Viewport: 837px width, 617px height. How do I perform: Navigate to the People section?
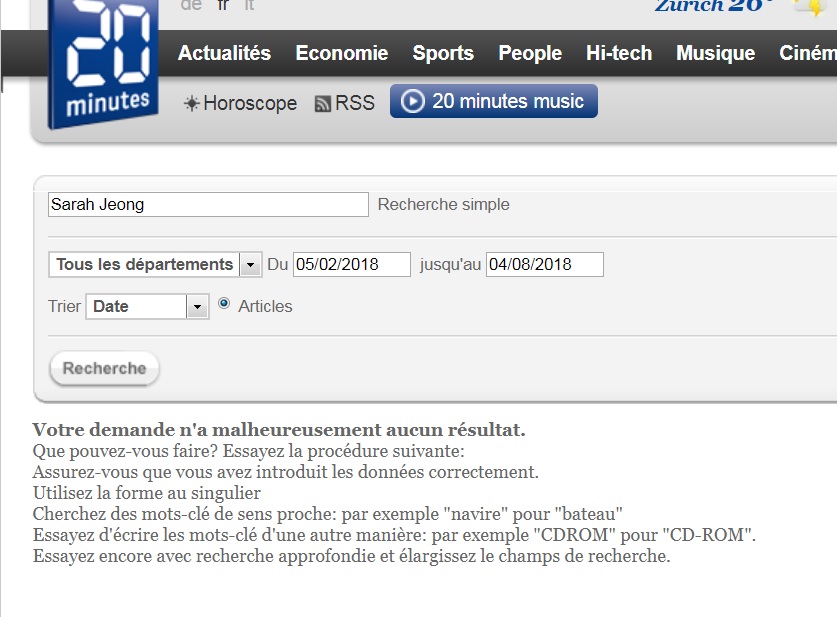[530, 54]
